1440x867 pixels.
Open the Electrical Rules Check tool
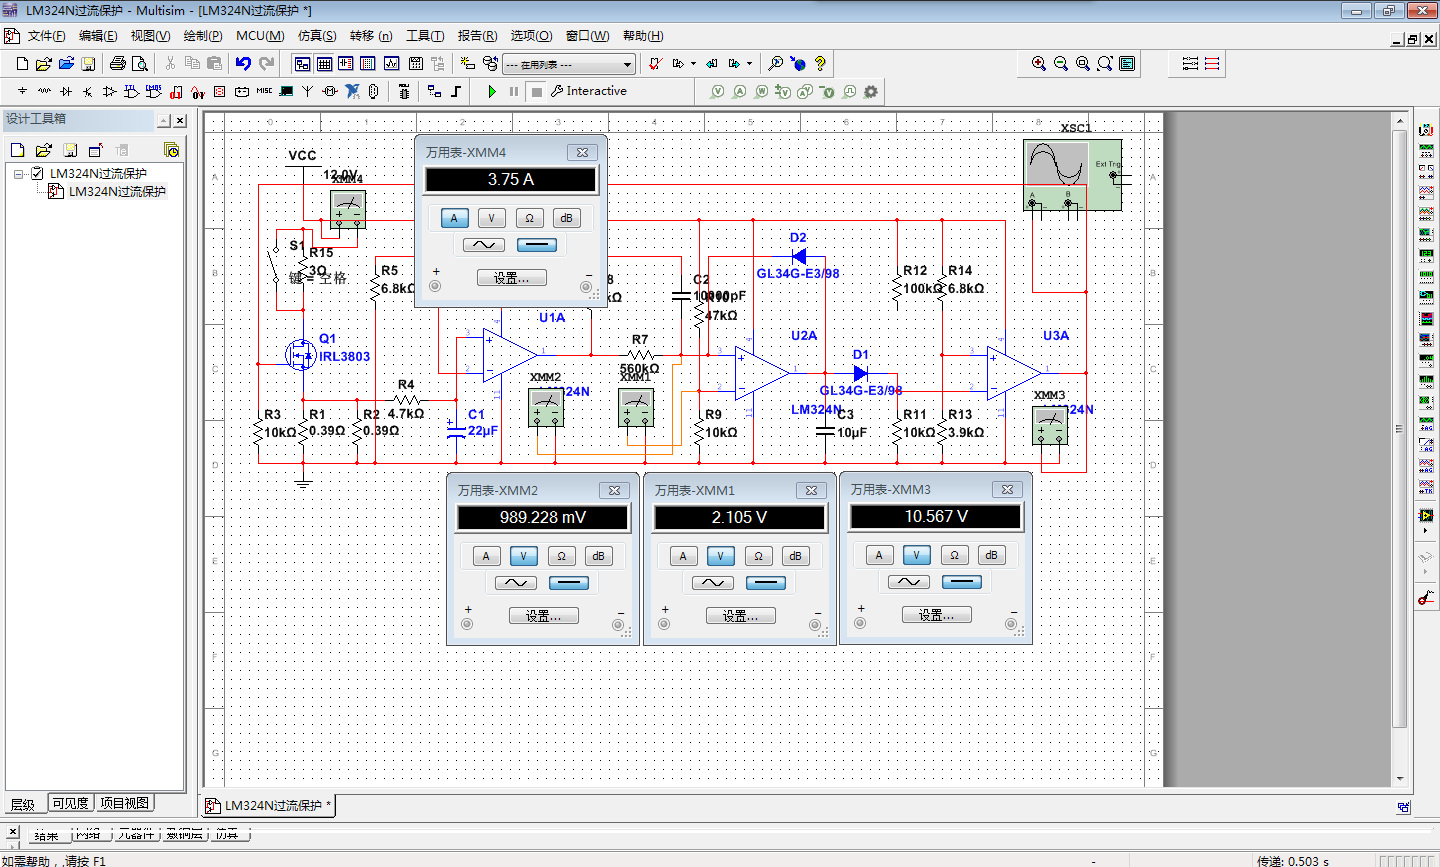655,63
